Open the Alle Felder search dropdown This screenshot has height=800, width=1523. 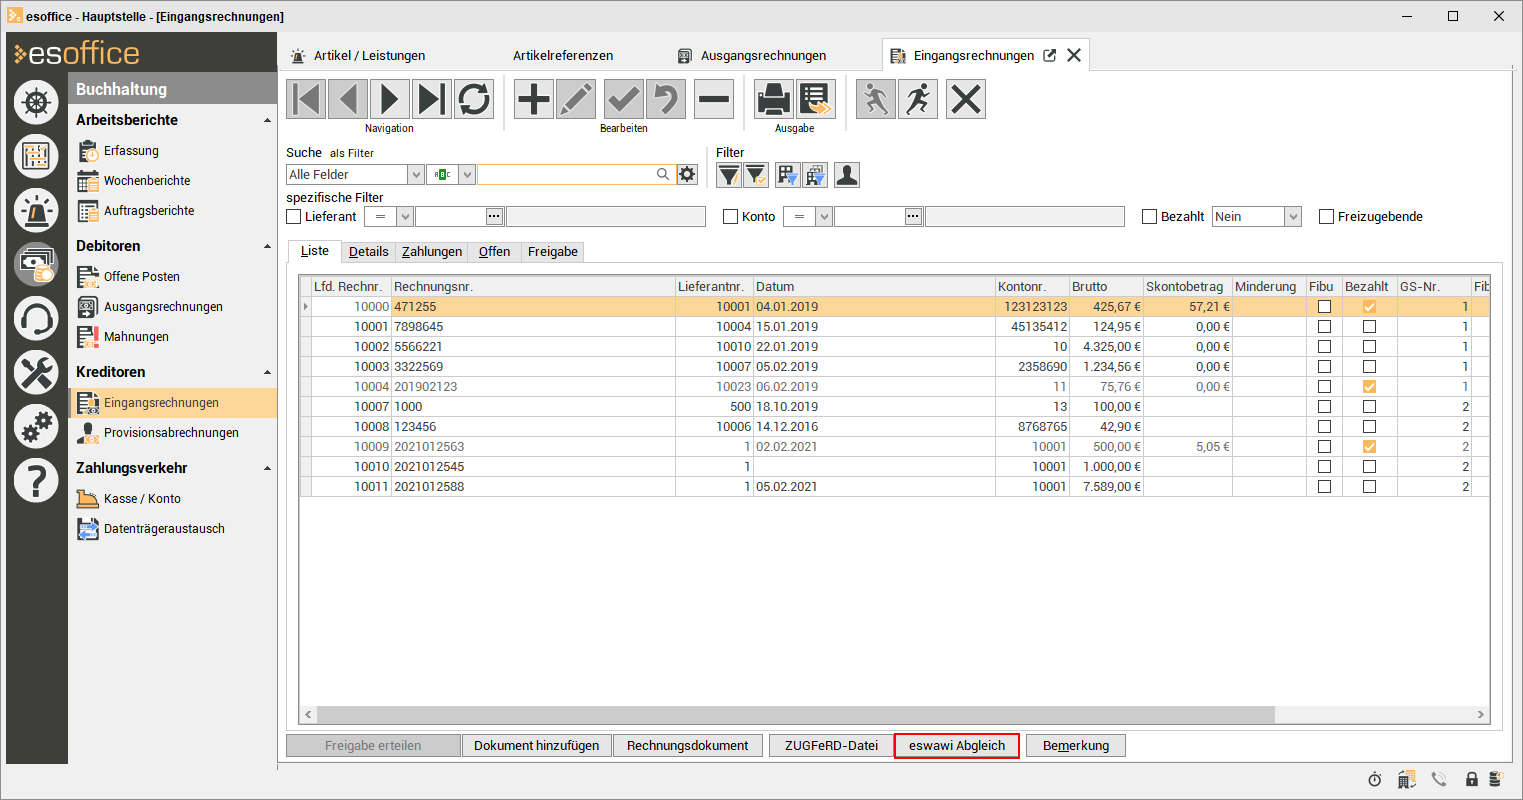(x=416, y=174)
